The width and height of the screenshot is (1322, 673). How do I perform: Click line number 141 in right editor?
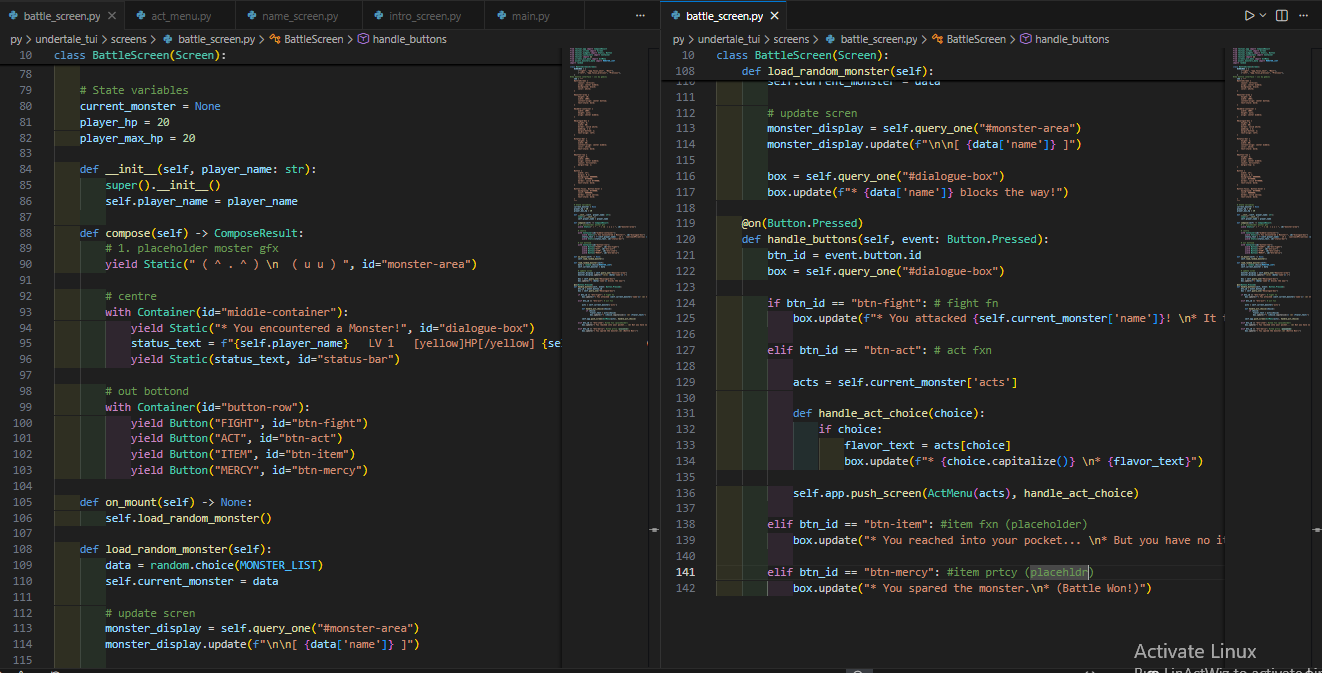pyautogui.click(x=685, y=572)
